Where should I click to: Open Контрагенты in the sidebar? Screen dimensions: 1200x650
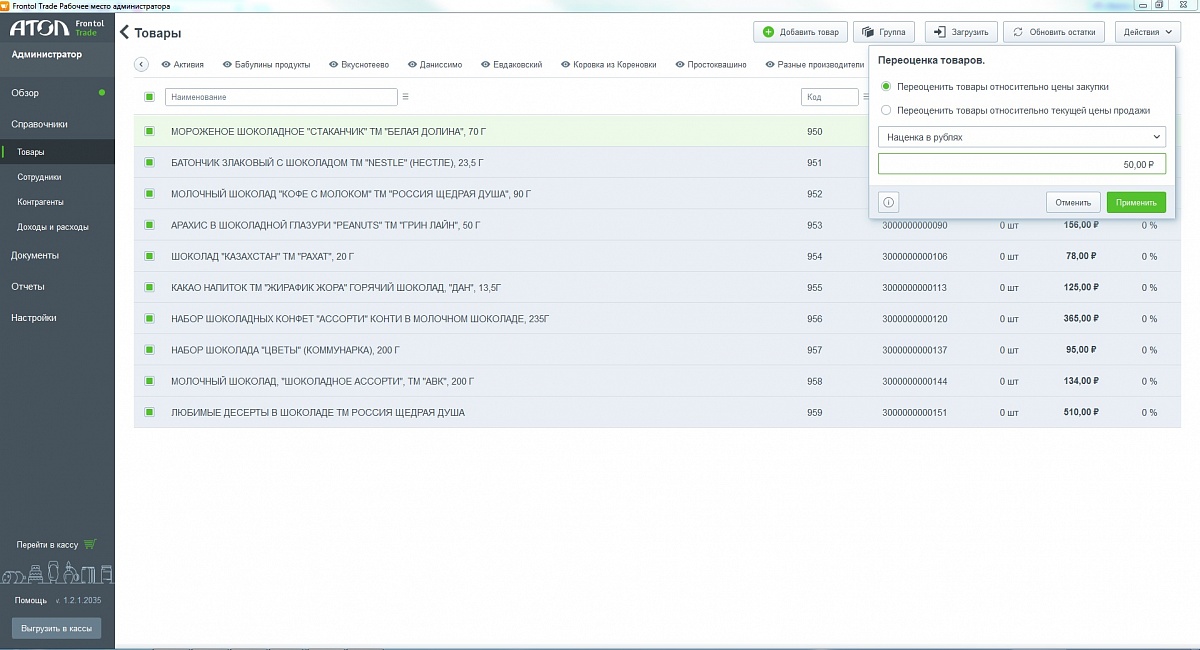[x=40, y=202]
